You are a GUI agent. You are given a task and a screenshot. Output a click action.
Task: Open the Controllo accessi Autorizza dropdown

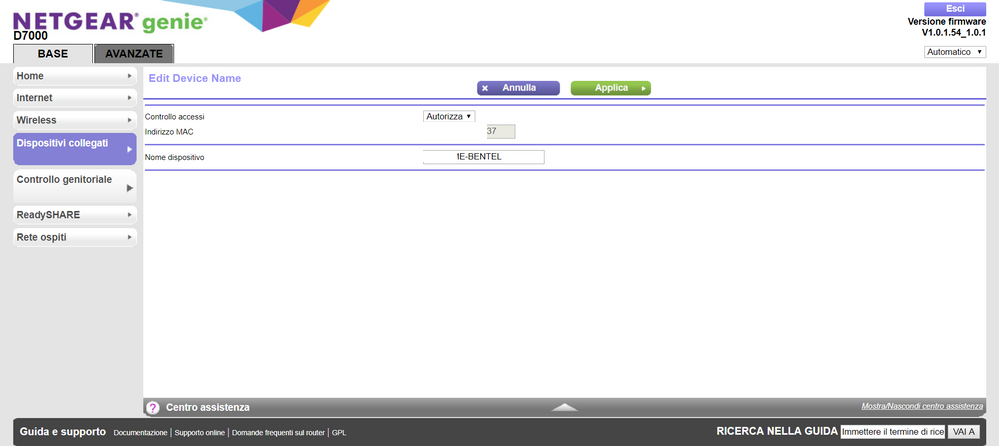coord(449,117)
